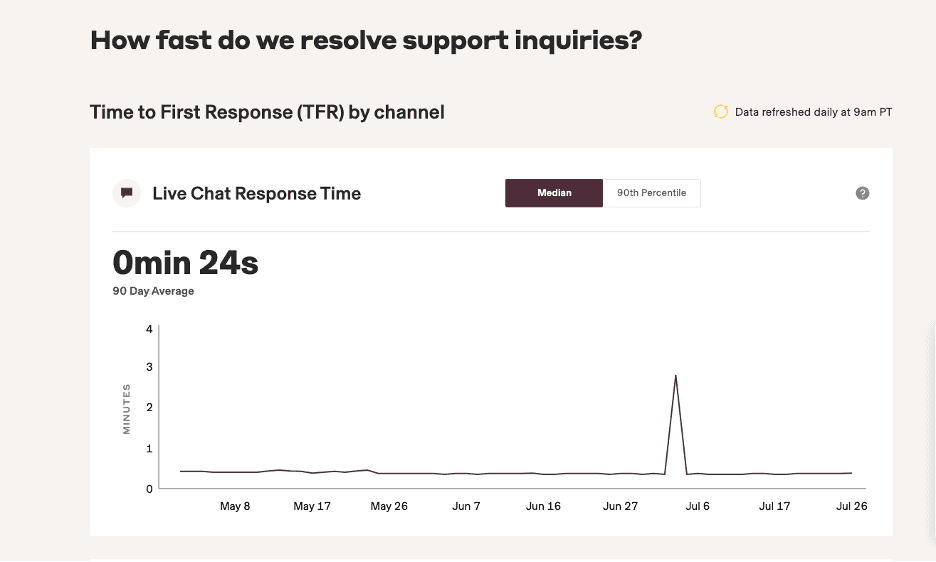The image size is (936, 562).
Task: Select the May 26 date label
Action: (389, 506)
